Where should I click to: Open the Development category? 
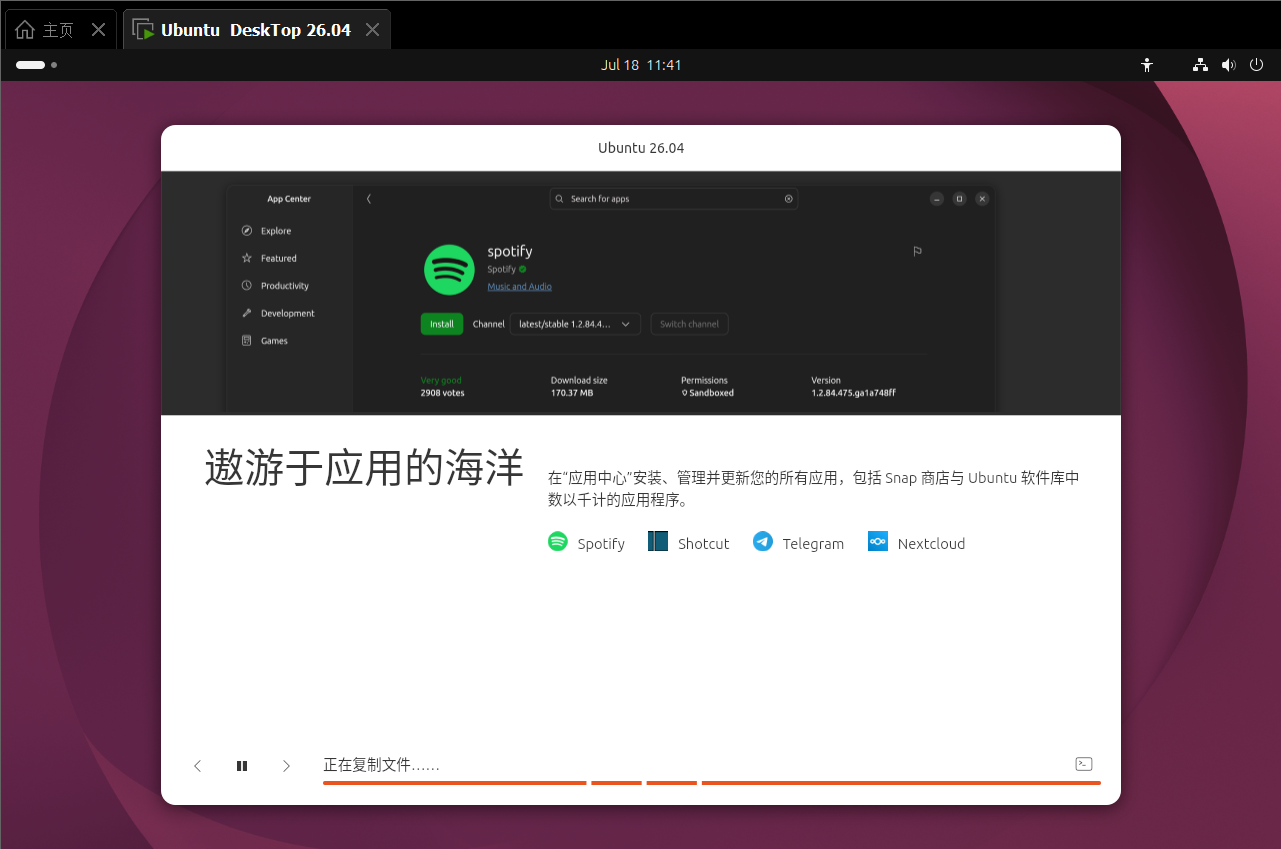click(x=289, y=313)
